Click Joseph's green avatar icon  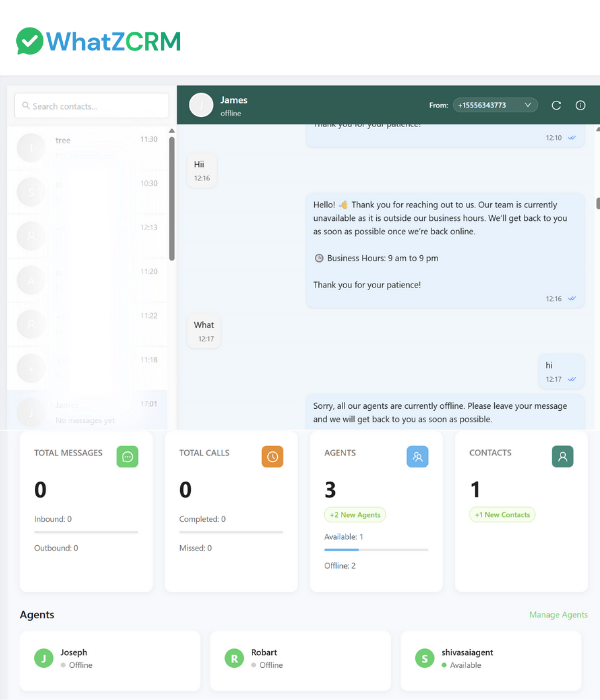(43, 658)
